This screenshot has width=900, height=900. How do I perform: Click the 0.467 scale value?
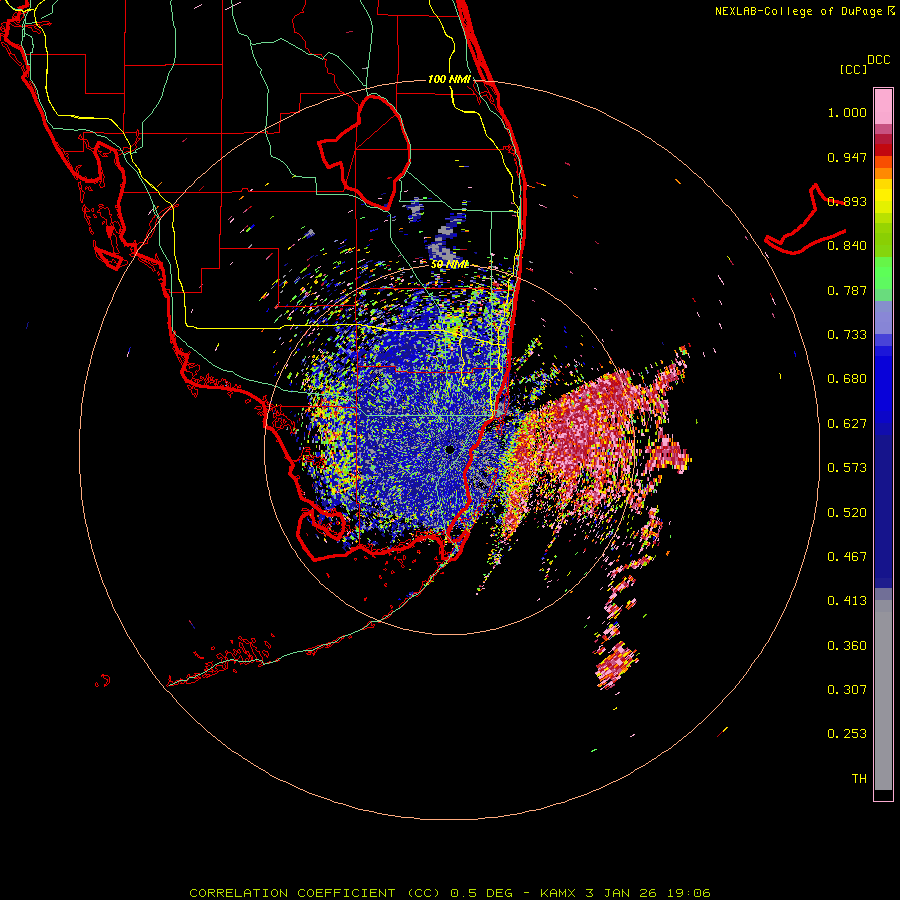[x=847, y=557]
